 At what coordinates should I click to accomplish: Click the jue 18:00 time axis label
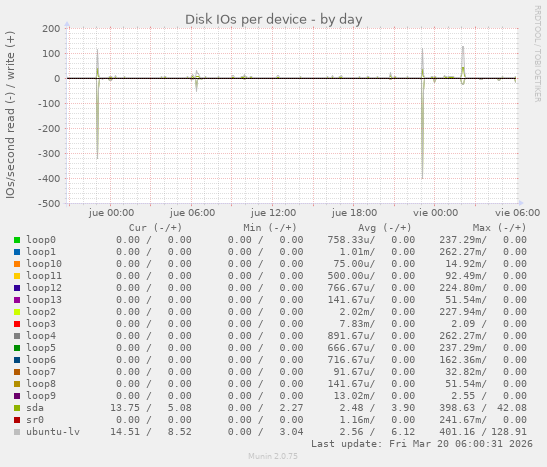tap(354, 213)
